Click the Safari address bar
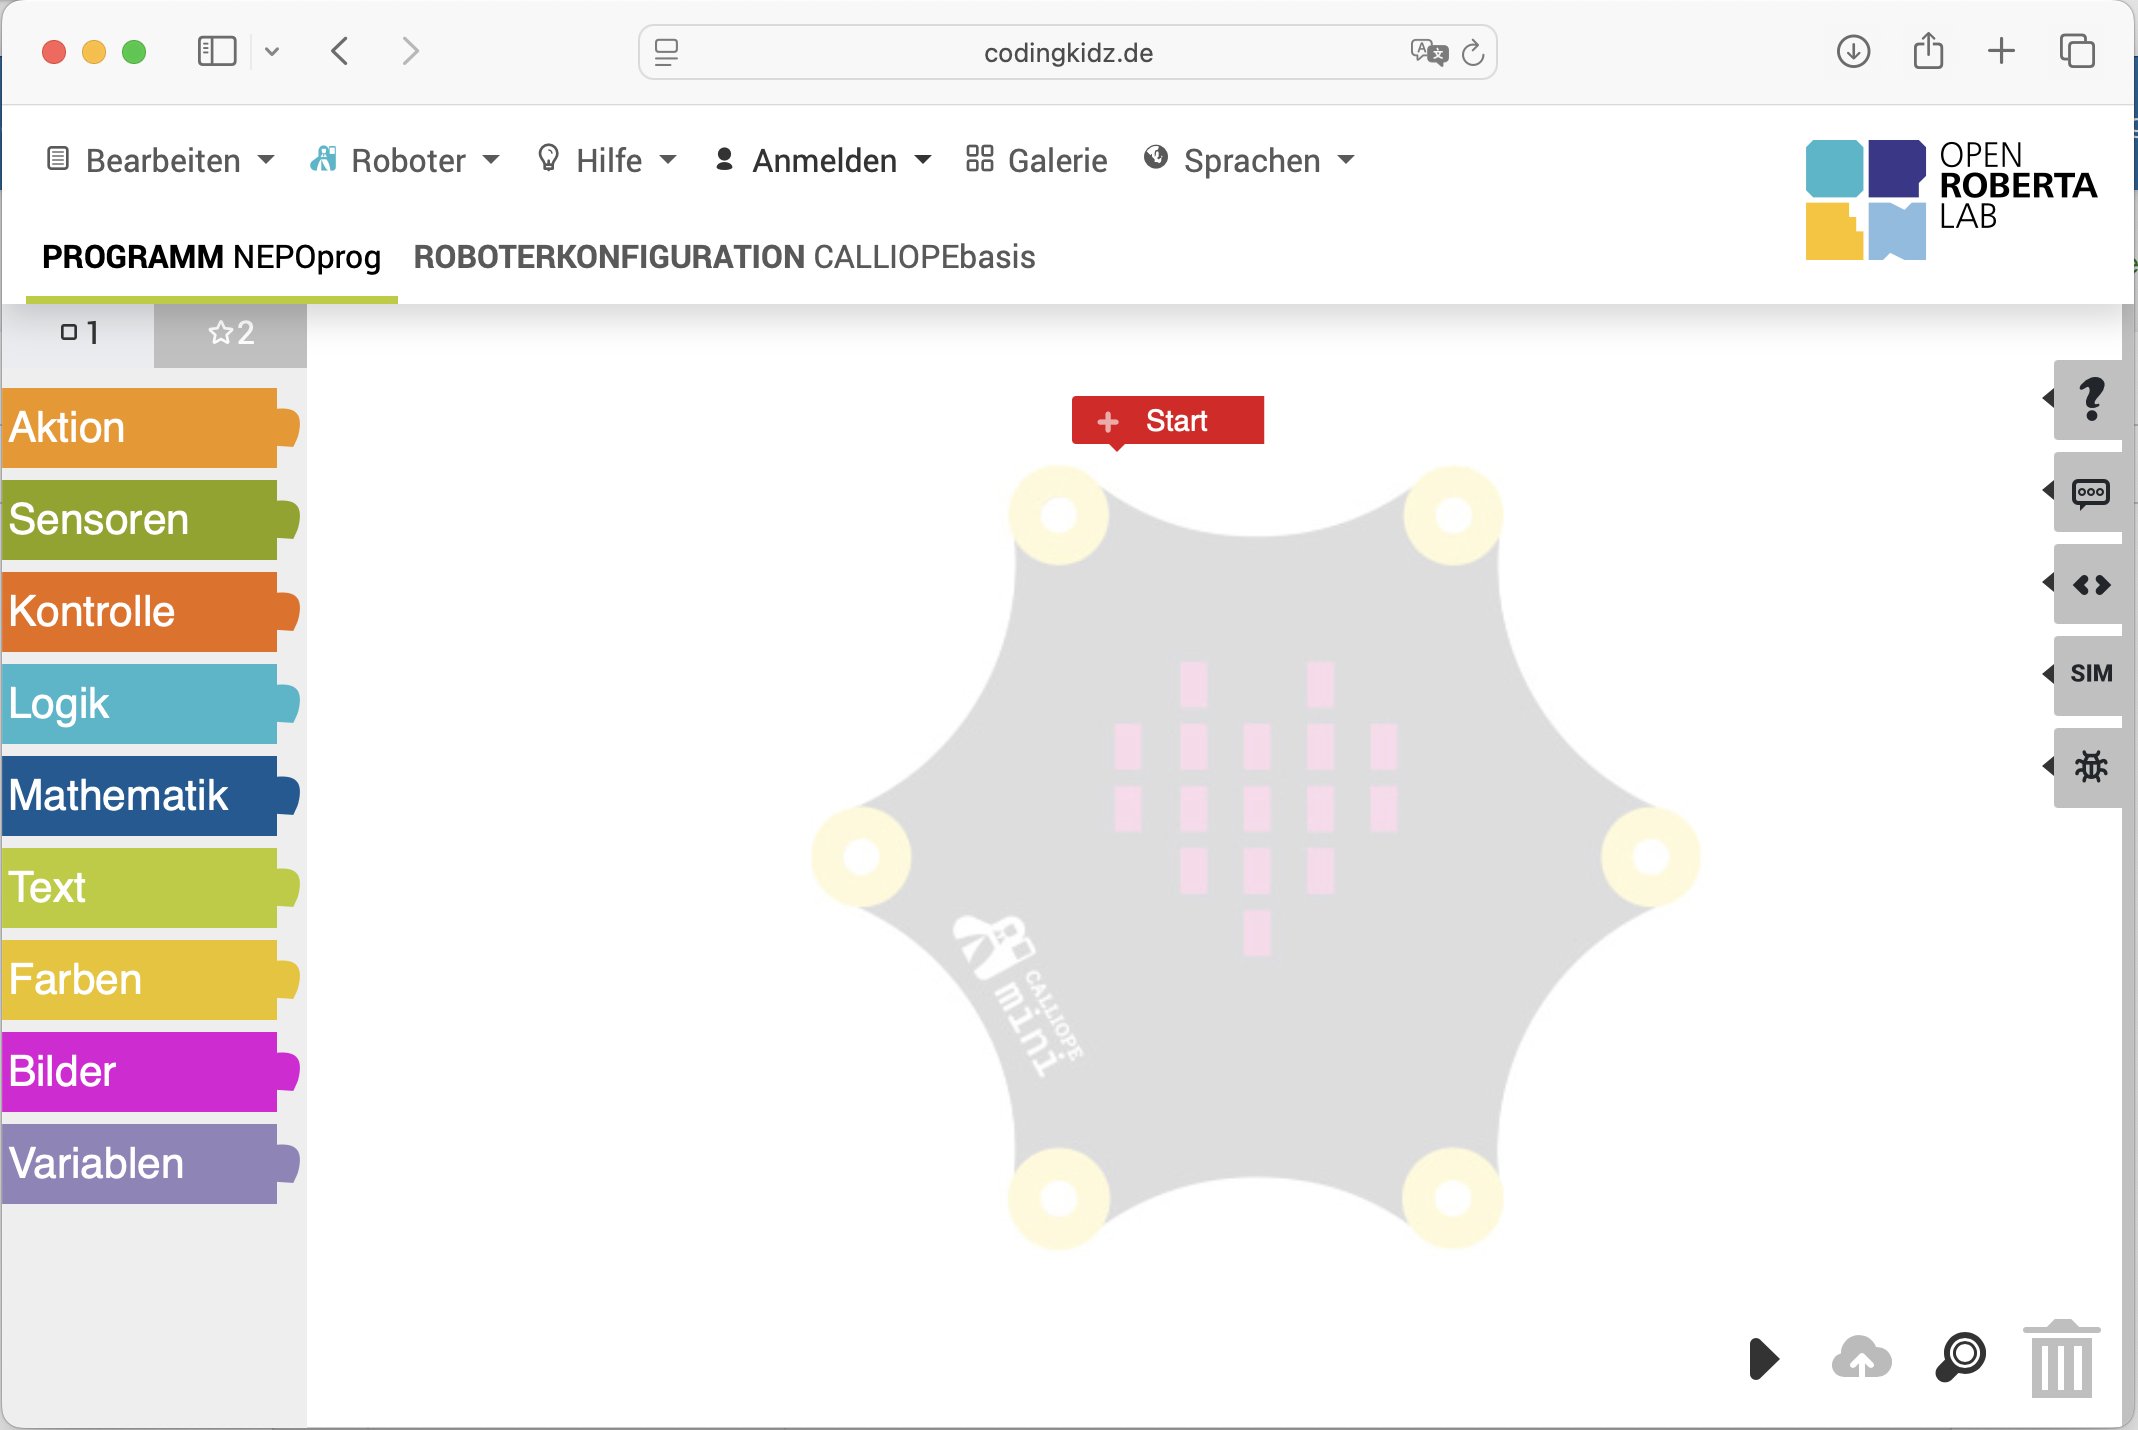The image size is (2138, 1430). click(x=1067, y=52)
